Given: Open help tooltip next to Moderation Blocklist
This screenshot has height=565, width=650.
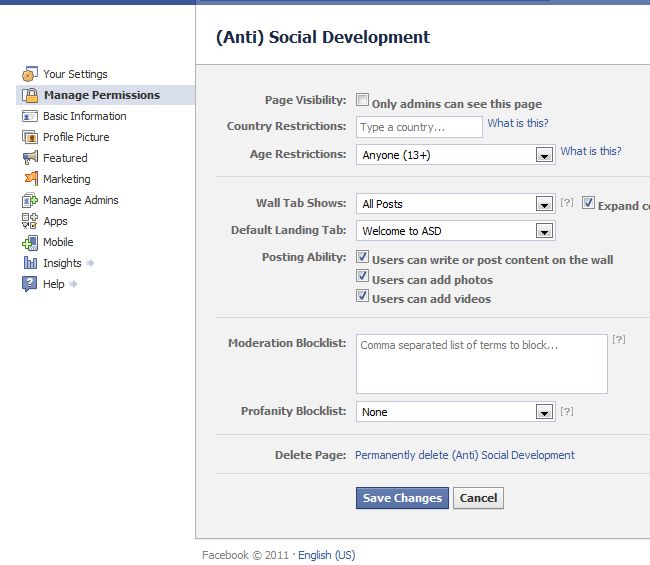Looking at the screenshot, I should point(619,339).
